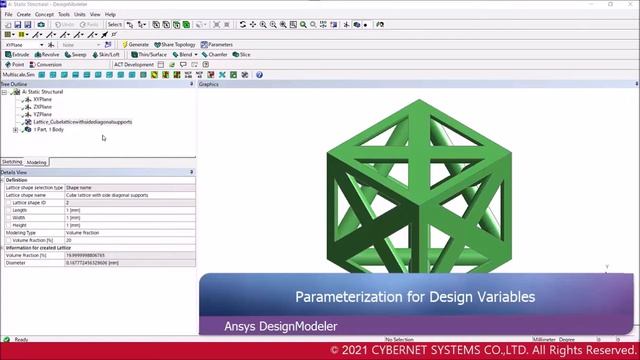Click the green Zoom to Fit magnifier
This screenshot has height=360, width=640.
pos(303,24)
